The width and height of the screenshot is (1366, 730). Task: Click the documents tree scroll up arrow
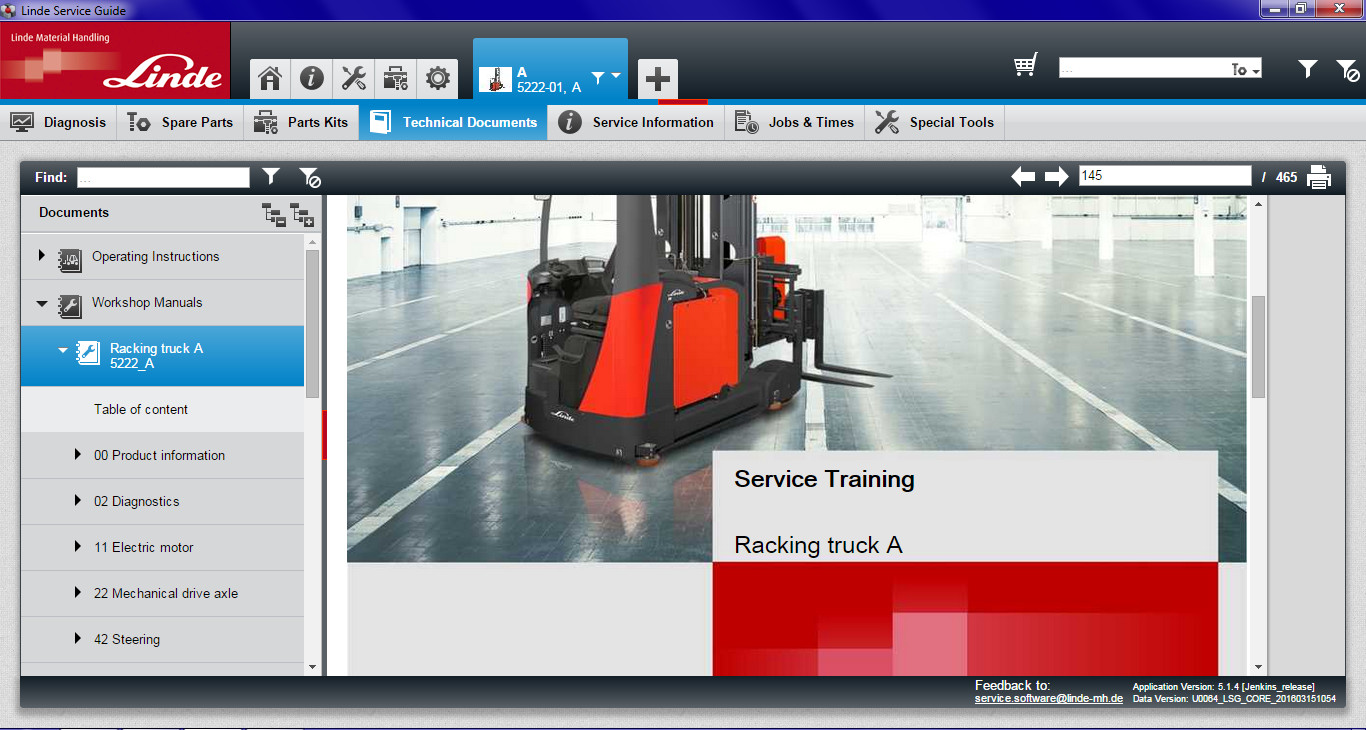312,241
